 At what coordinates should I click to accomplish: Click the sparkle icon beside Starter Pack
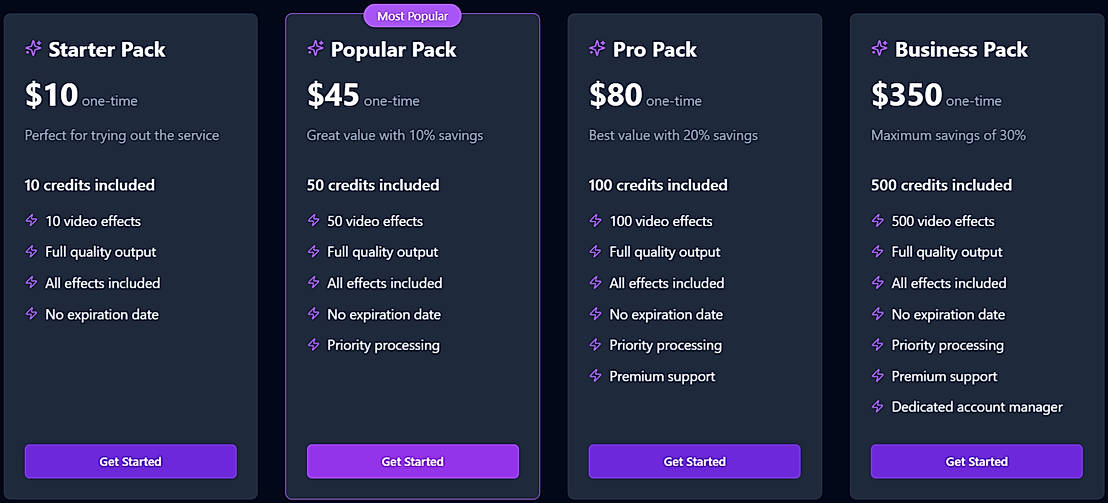[x=33, y=48]
